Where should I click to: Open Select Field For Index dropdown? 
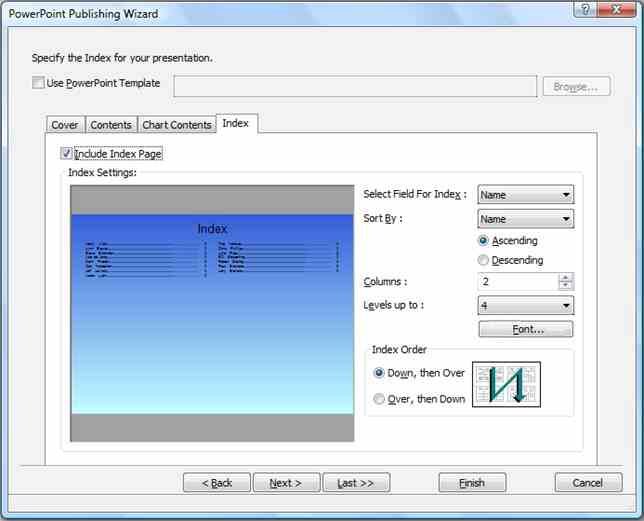[x=526, y=195]
